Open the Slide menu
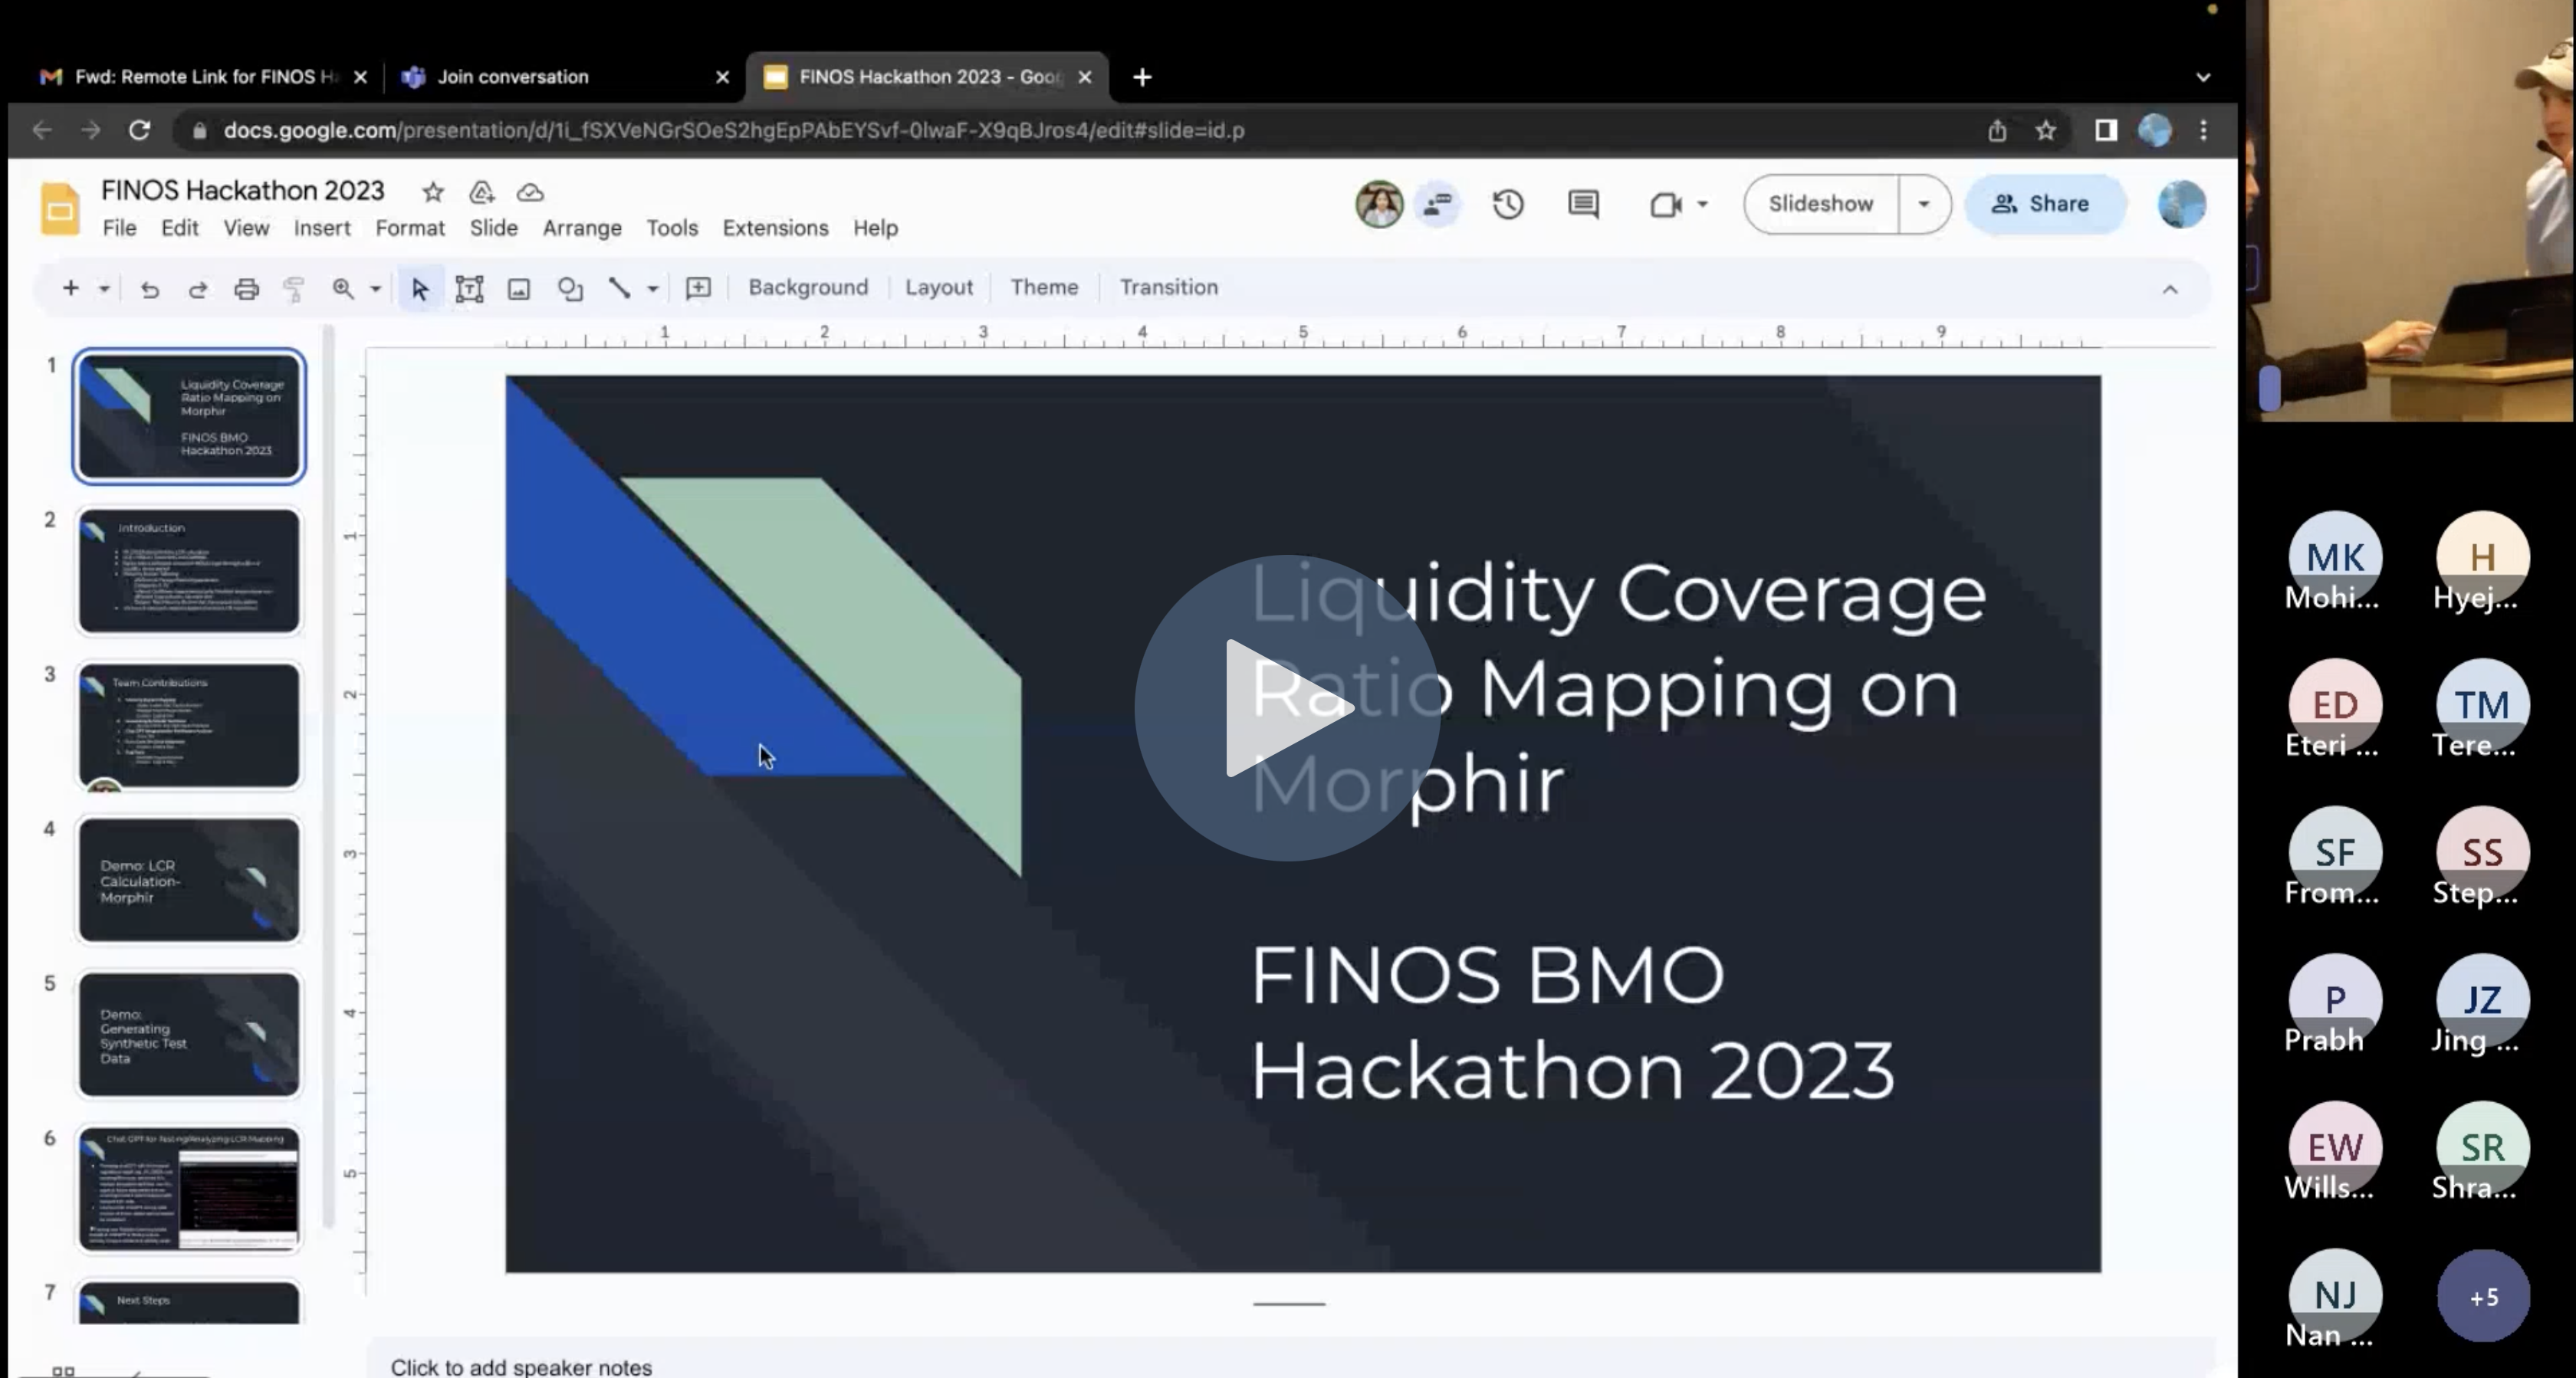The width and height of the screenshot is (2576, 1378). 494,228
